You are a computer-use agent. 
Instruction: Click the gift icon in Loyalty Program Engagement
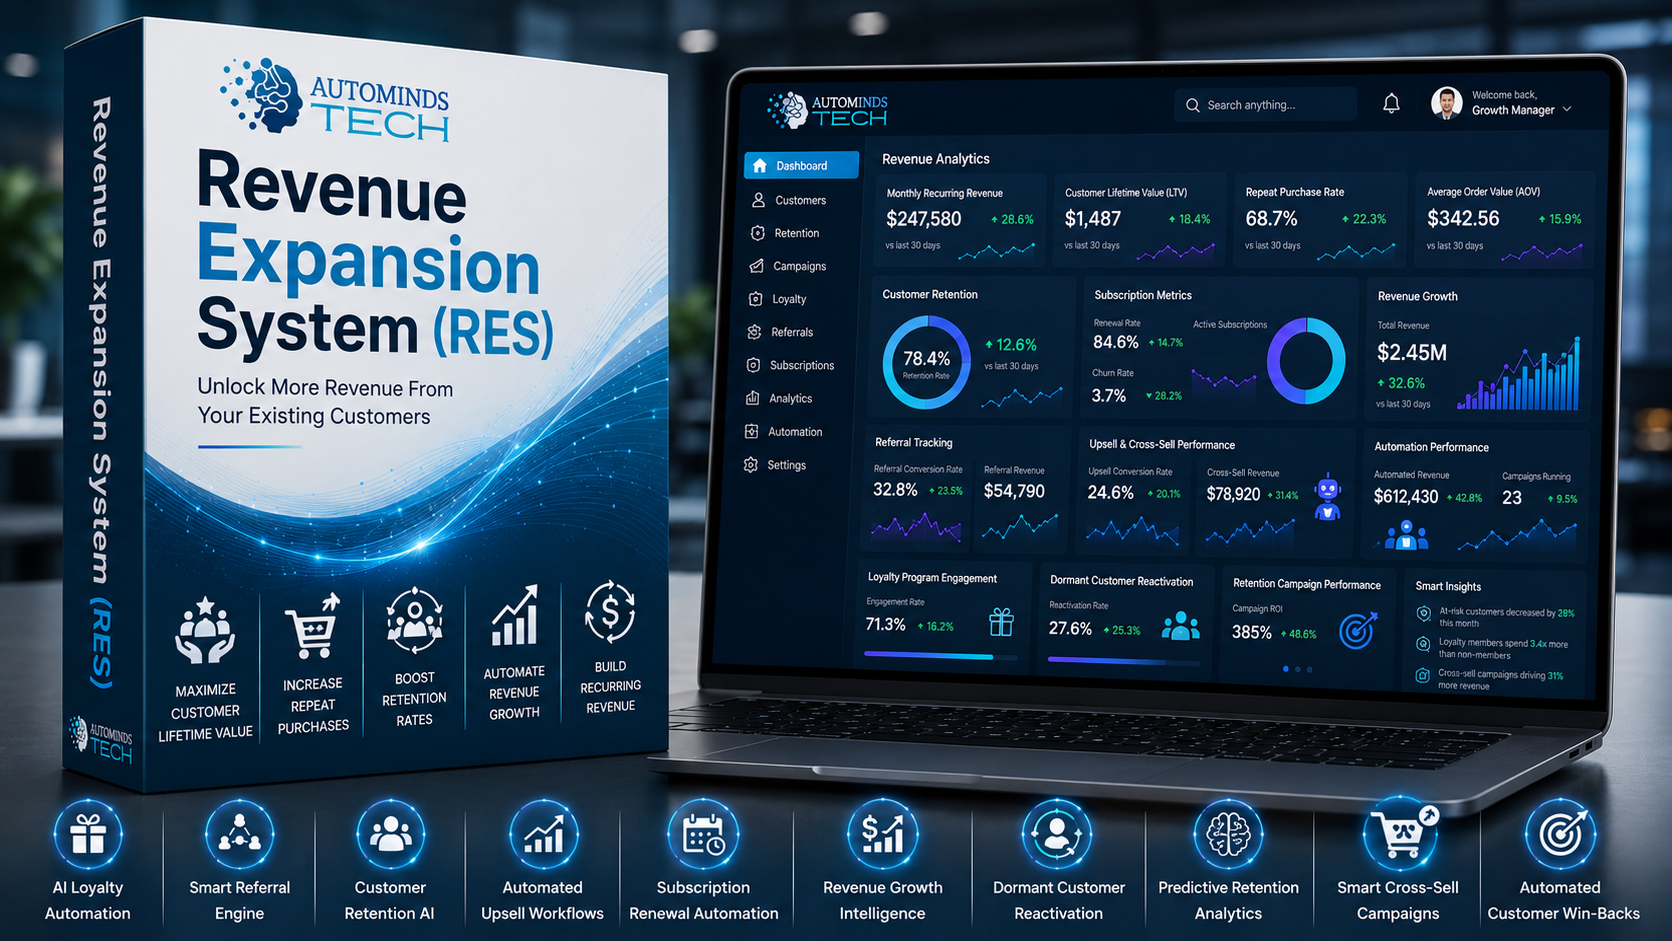(1001, 622)
